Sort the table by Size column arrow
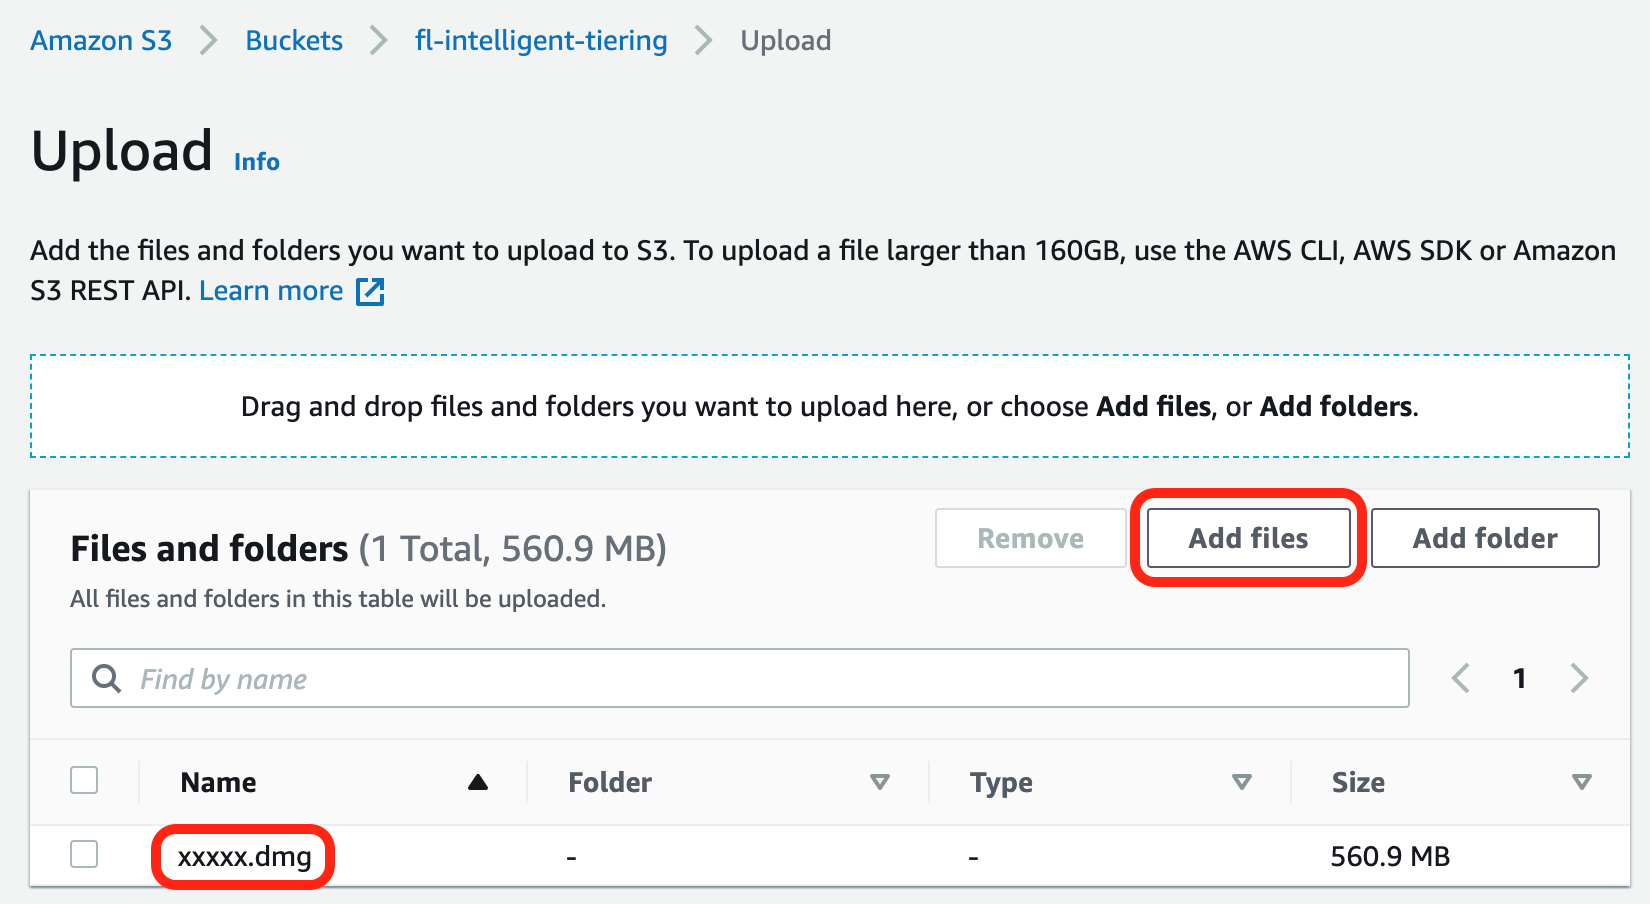Screen dimensions: 1650x904 coord(1581,782)
